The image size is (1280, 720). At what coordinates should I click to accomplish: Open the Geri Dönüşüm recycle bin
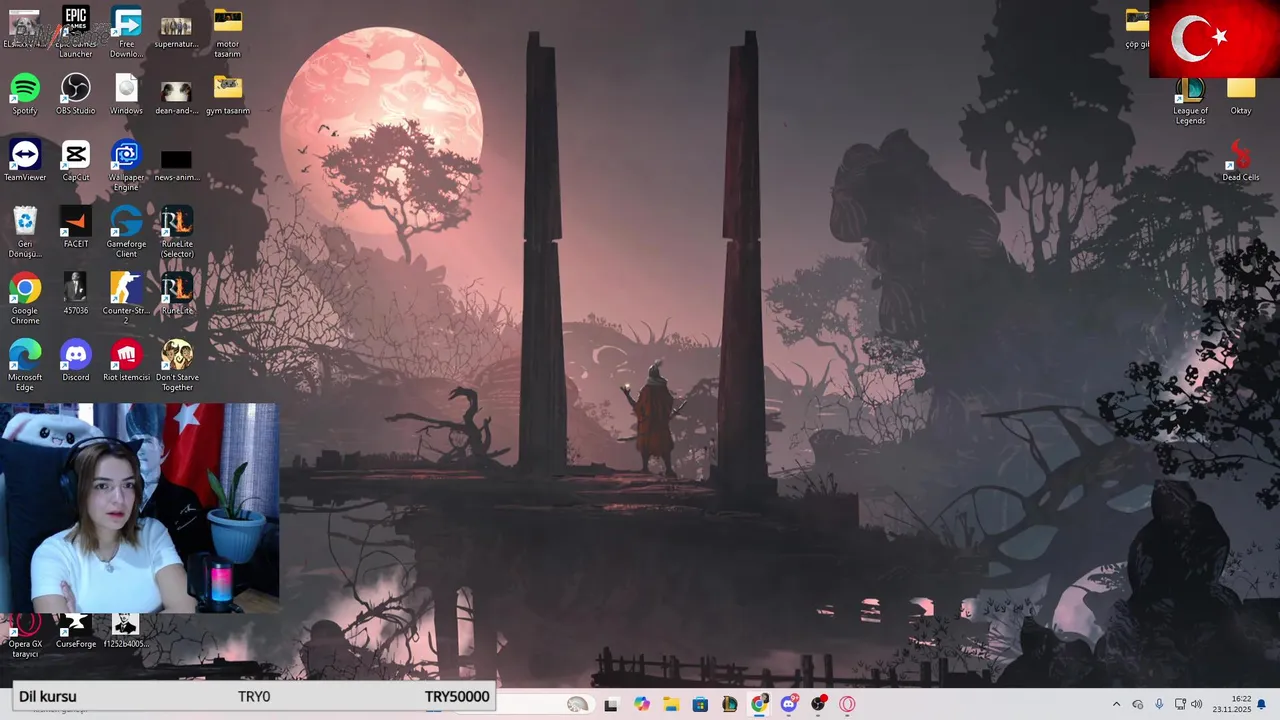[25, 232]
